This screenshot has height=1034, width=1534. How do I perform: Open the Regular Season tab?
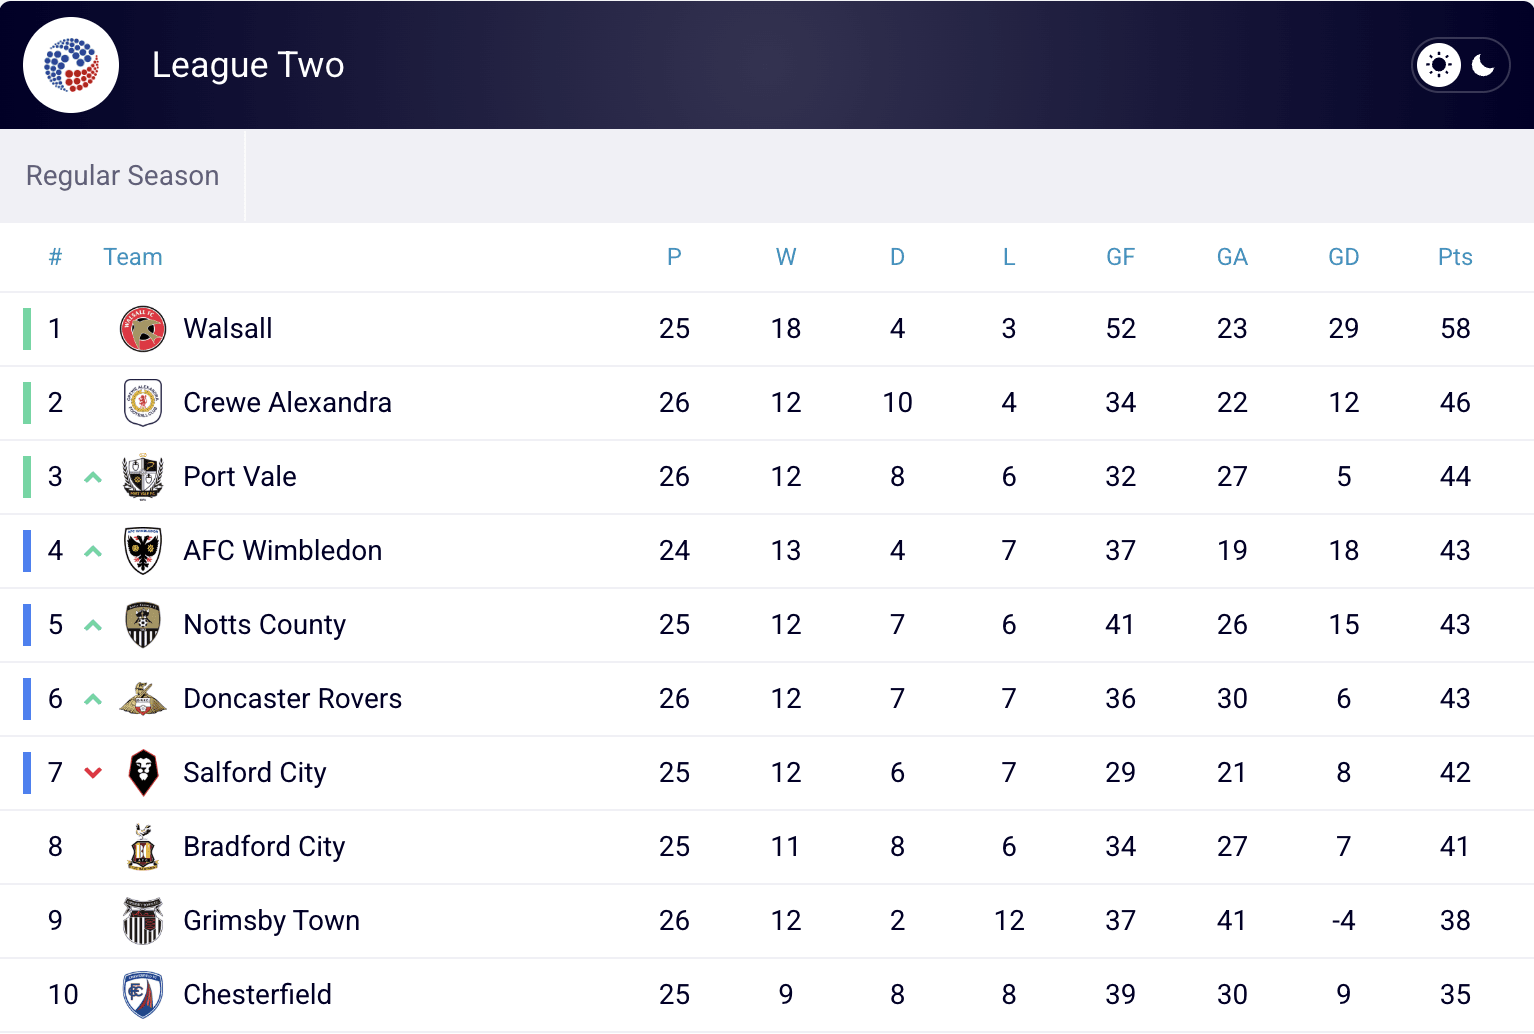tap(122, 176)
